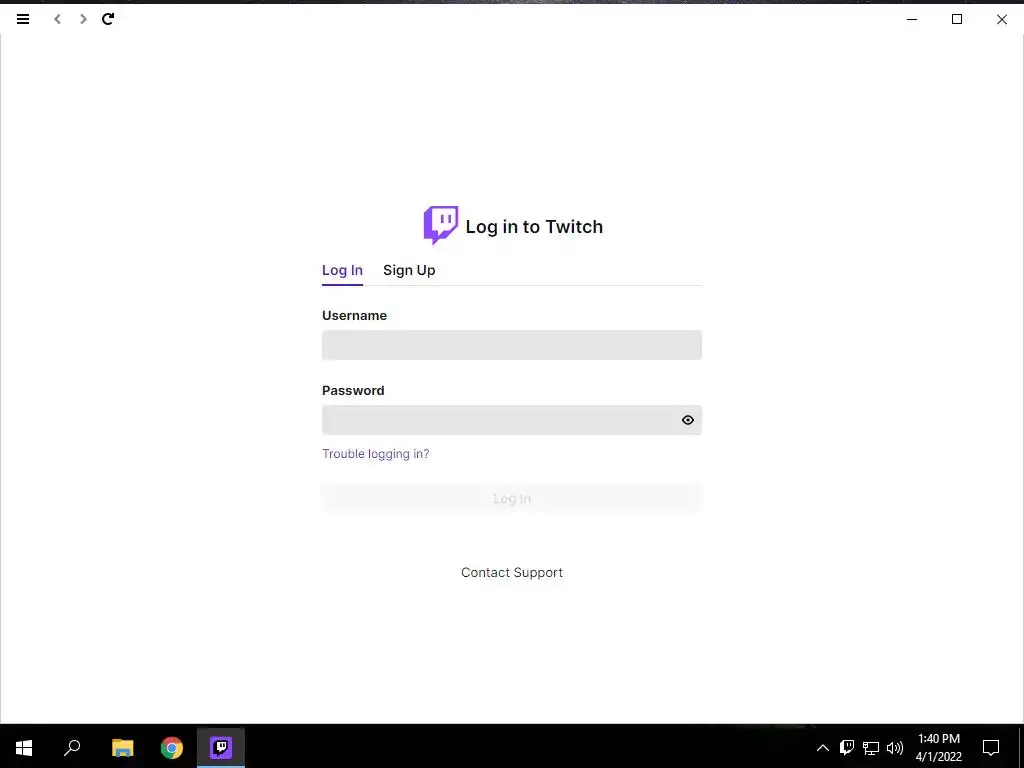Open the Windows Start menu
1024x768 pixels.
[24, 748]
